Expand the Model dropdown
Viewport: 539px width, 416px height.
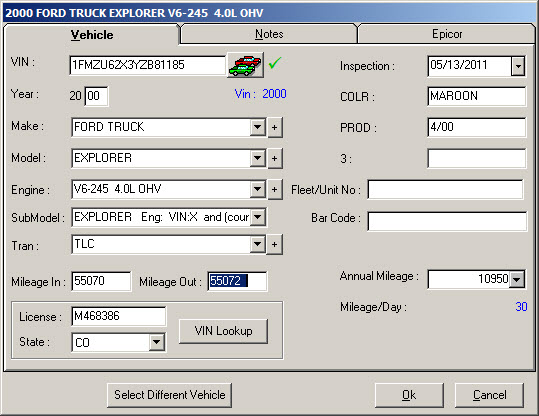tap(257, 158)
